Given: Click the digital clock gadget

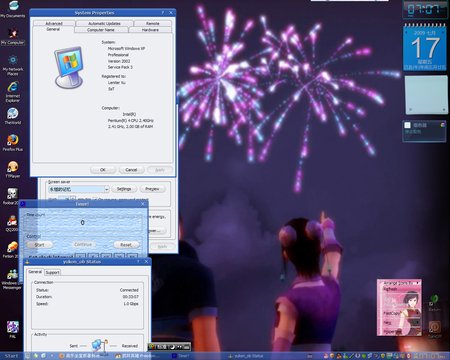Looking at the screenshot, I should click(425, 9).
